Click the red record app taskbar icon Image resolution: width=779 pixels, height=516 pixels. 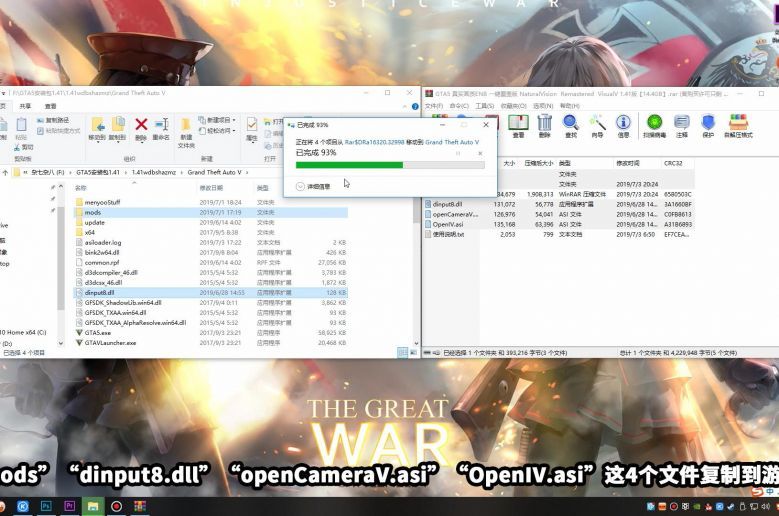click(x=116, y=506)
